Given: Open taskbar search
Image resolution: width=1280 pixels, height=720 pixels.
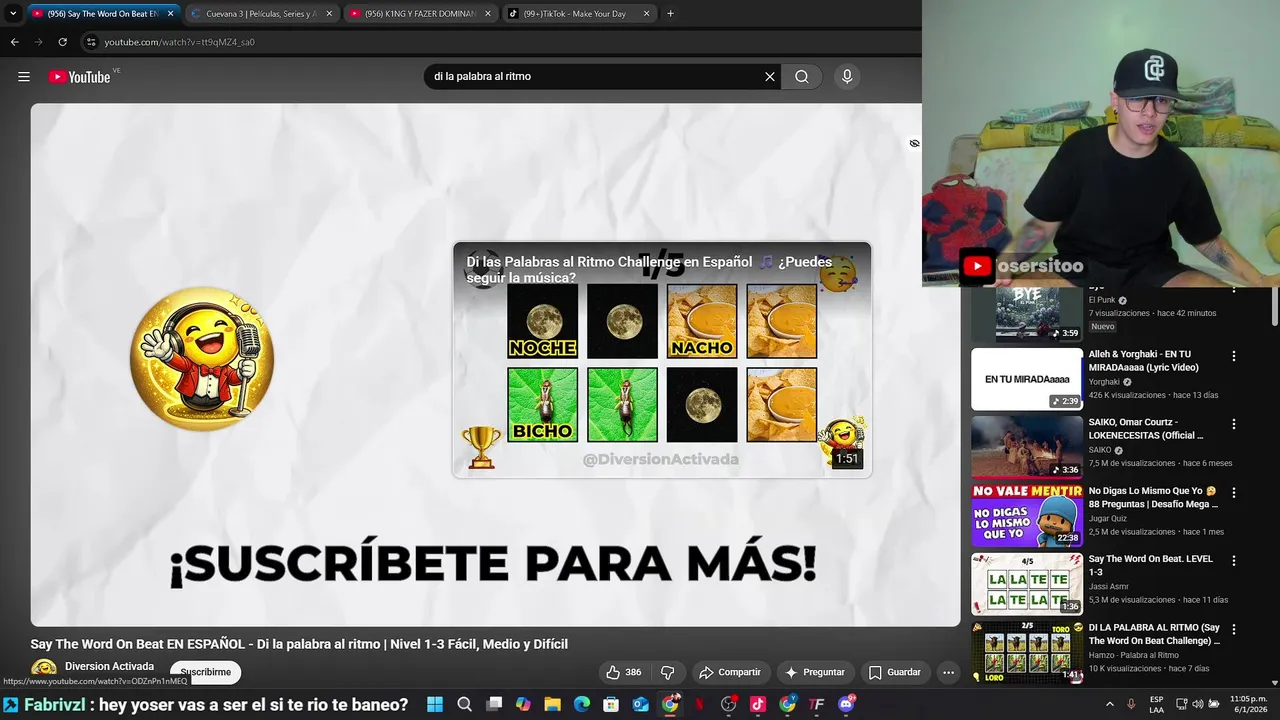Looking at the screenshot, I should pyautogui.click(x=465, y=705).
